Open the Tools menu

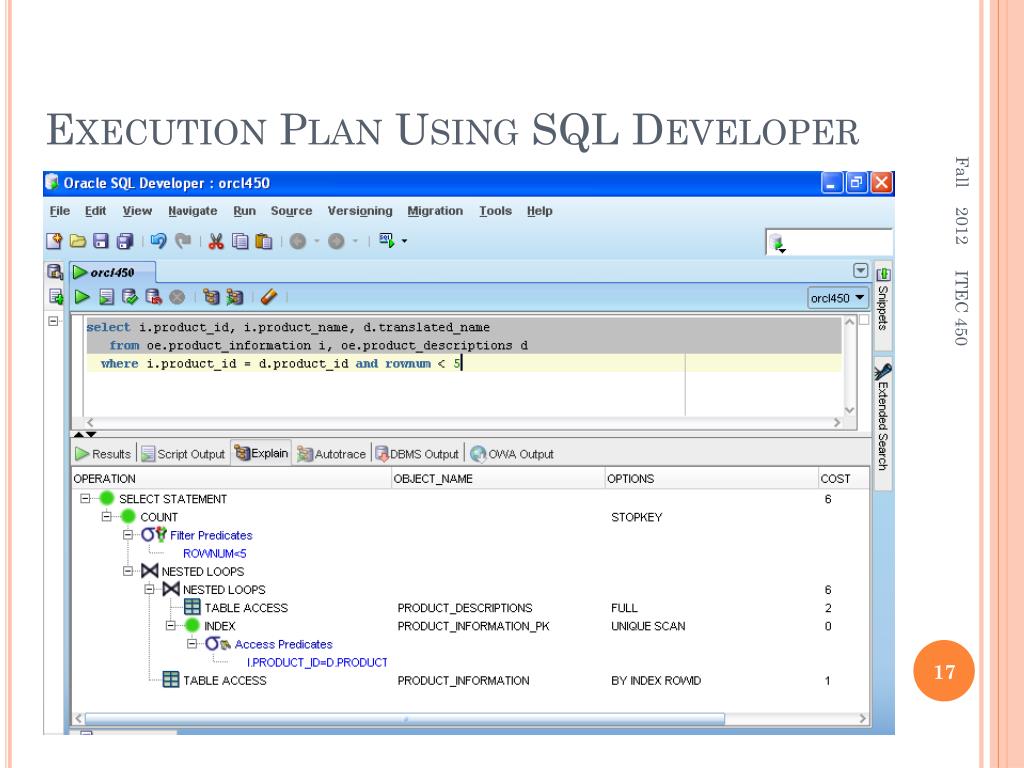[495, 211]
